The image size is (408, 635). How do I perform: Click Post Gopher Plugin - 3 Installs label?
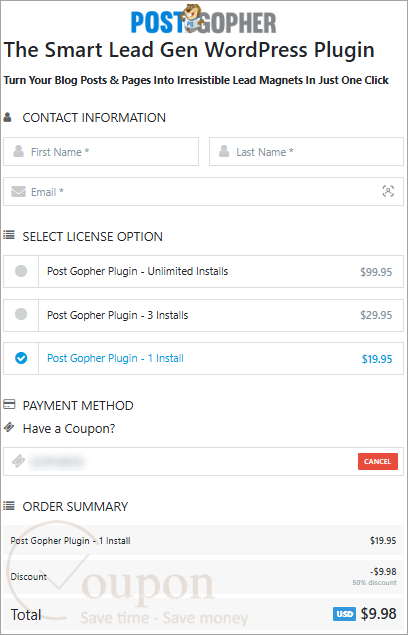point(117,315)
